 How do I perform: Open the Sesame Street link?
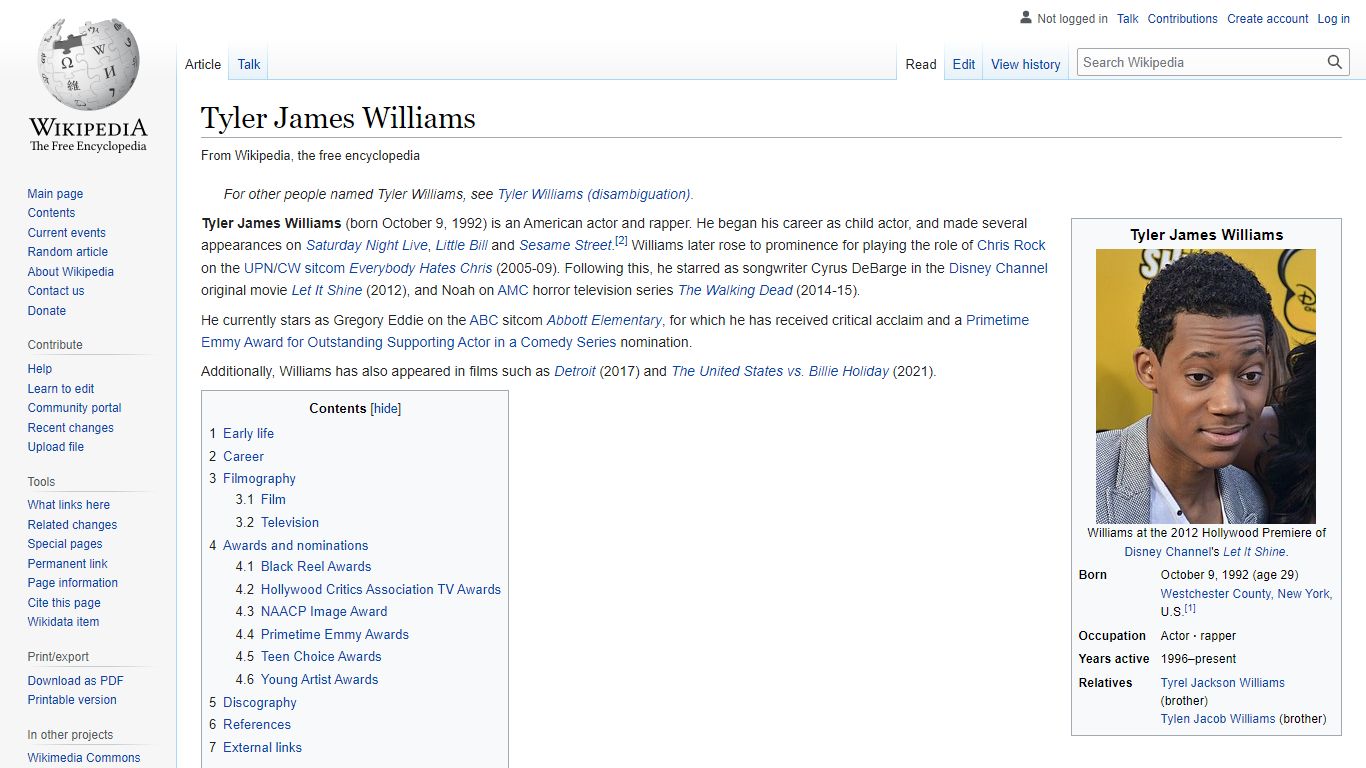click(565, 245)
